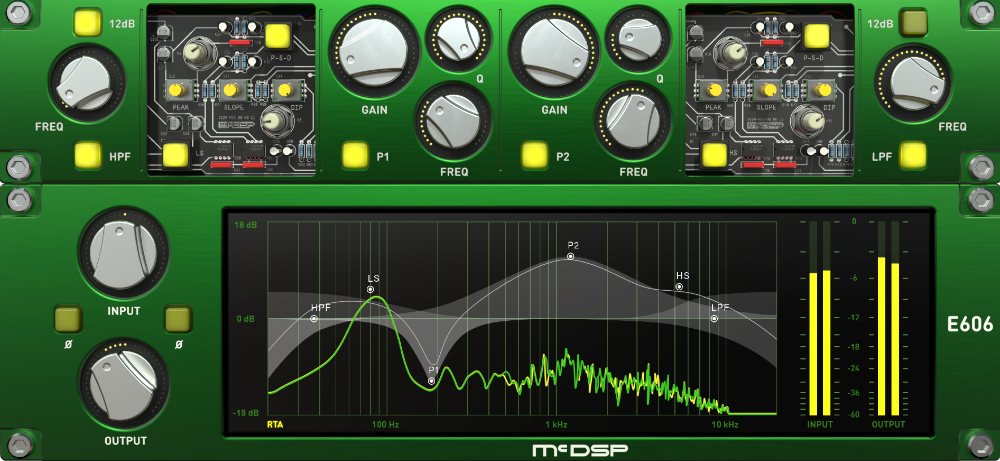Click the INPUT level knob

tap(124, 254)
